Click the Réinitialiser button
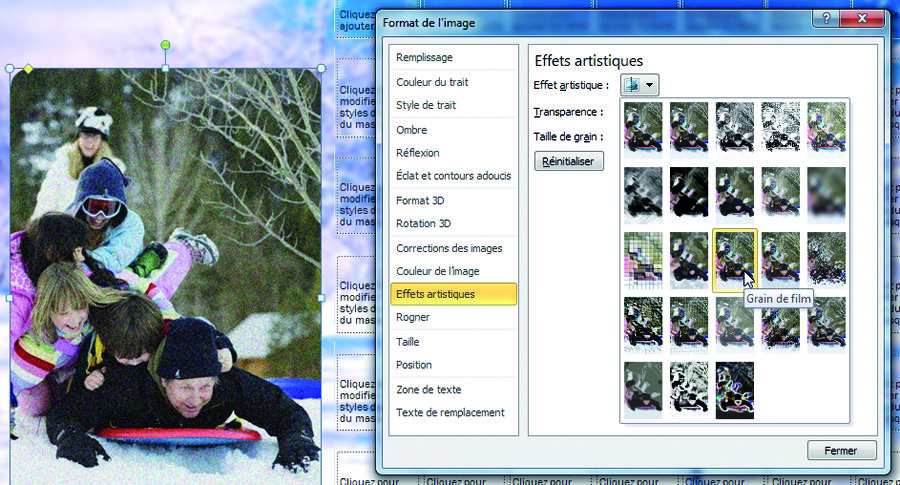Image resolution: width=900 pixels, height=485 pixels. pos(568,161)
